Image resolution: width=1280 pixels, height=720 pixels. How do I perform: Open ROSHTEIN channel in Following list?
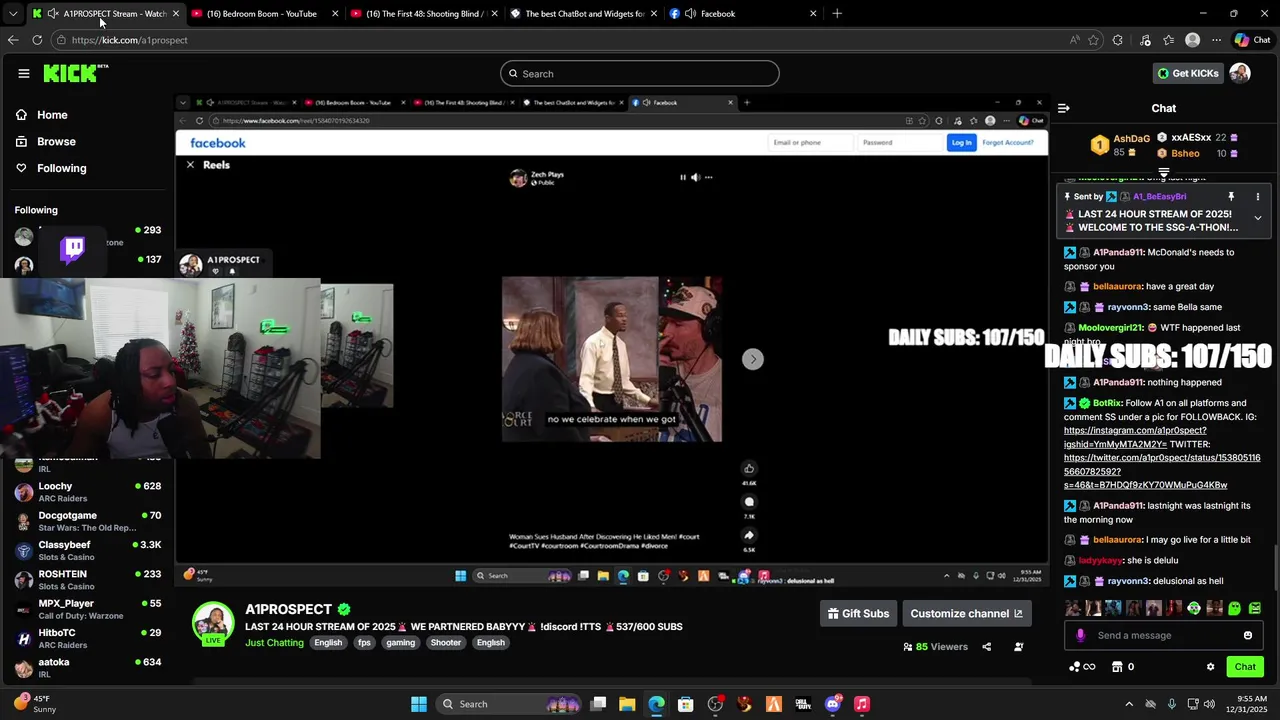pos(88,580)
